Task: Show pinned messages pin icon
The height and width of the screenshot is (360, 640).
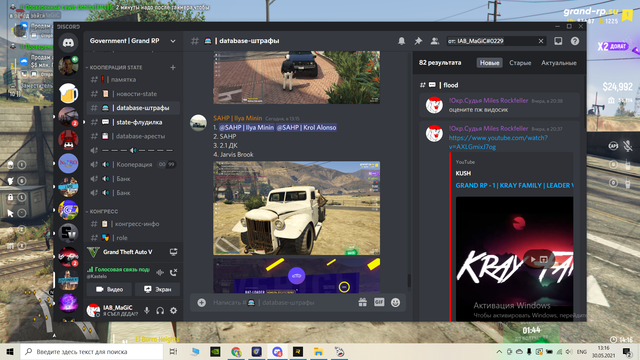Action: 418,41
